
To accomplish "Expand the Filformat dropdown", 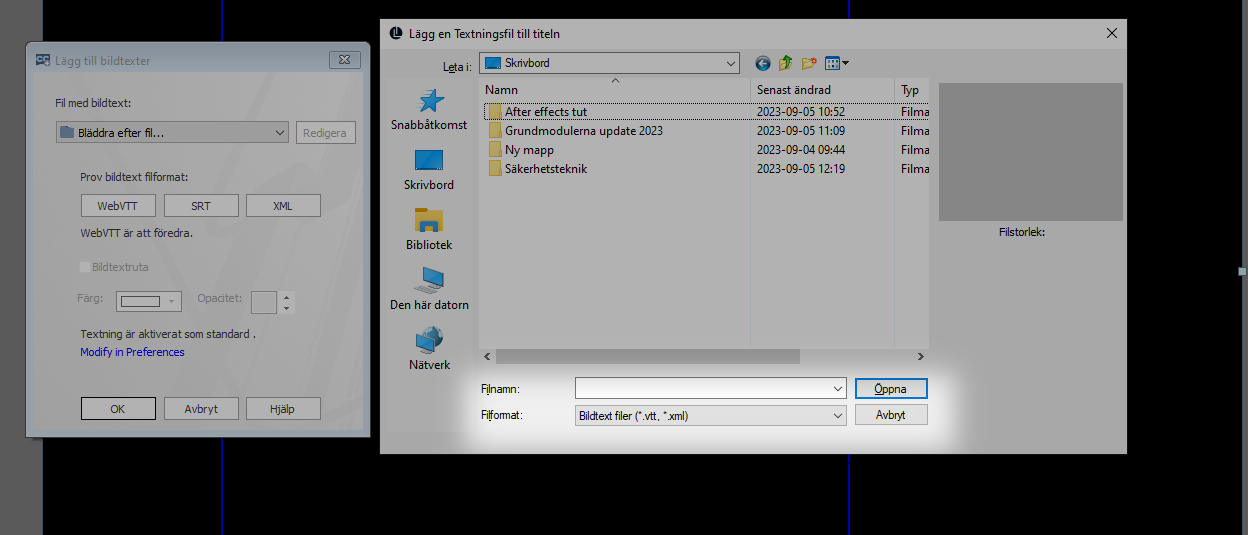I will [837, 415].
